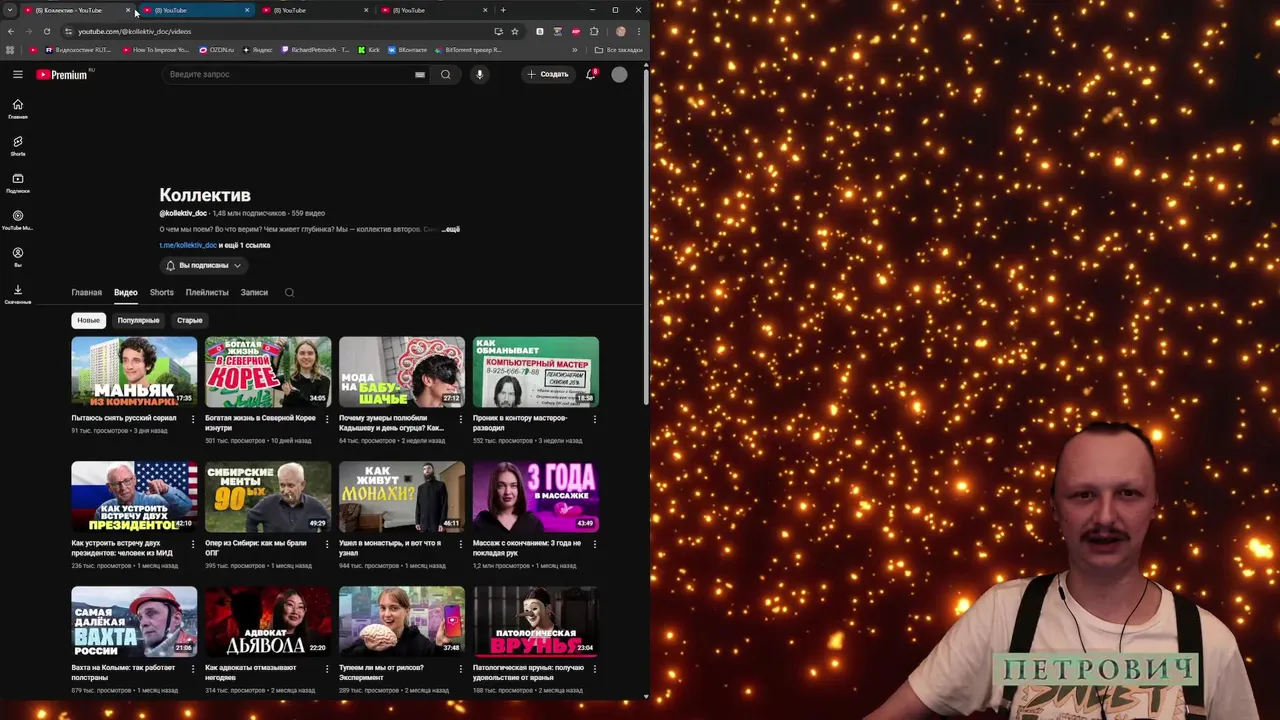This screenshot has height=720, width=1280.
Task: Open the Яндекс bookmark
Action: click(x=258, y=50)
